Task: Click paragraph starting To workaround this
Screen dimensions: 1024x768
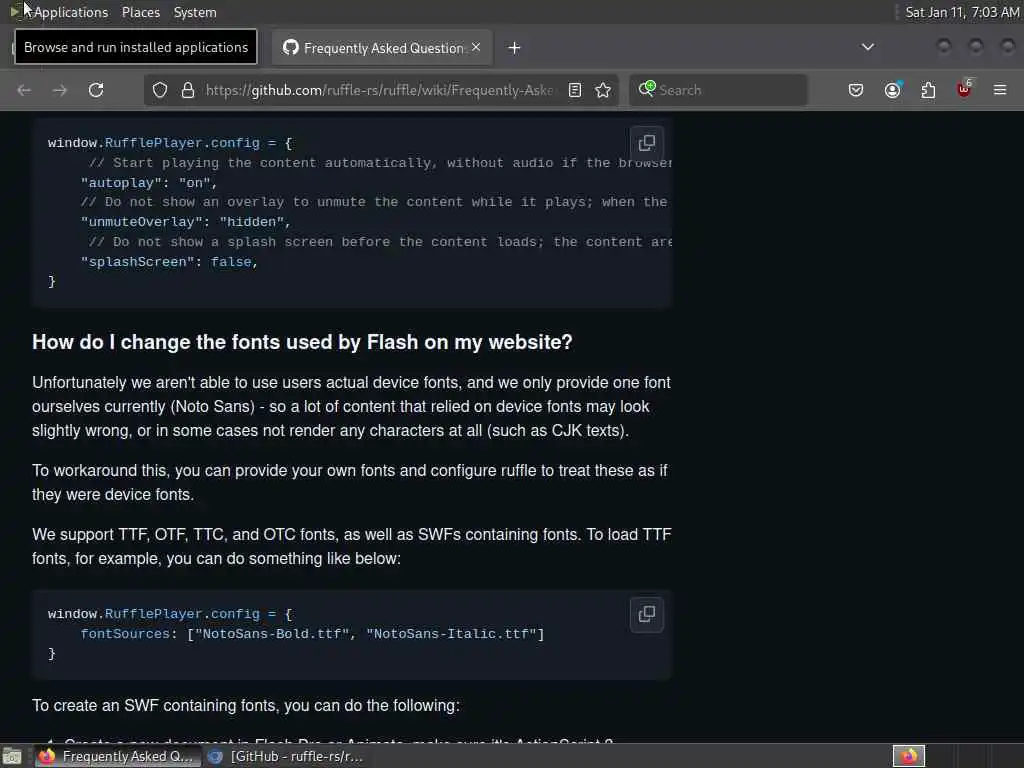Action: (350, 483)
